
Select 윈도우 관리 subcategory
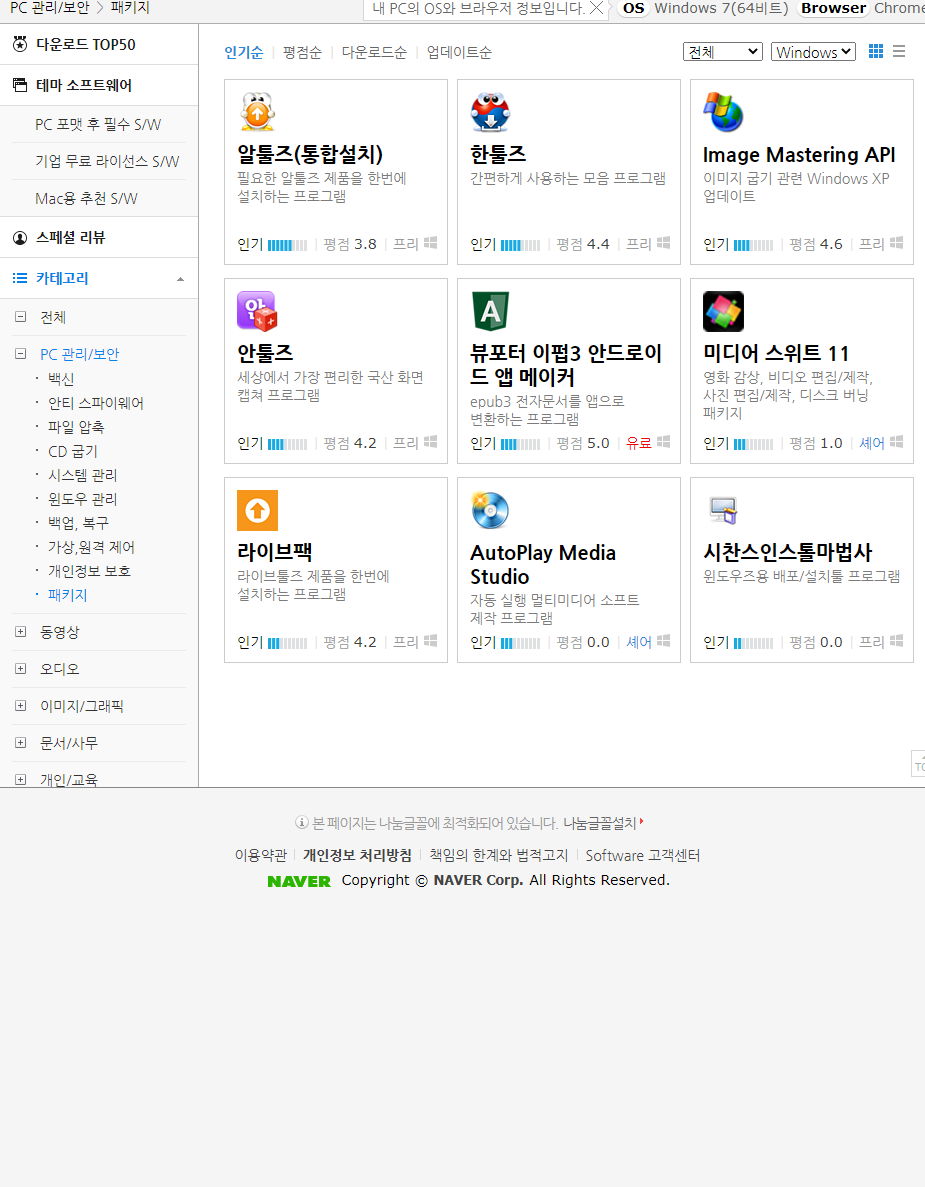click(83, 499)
